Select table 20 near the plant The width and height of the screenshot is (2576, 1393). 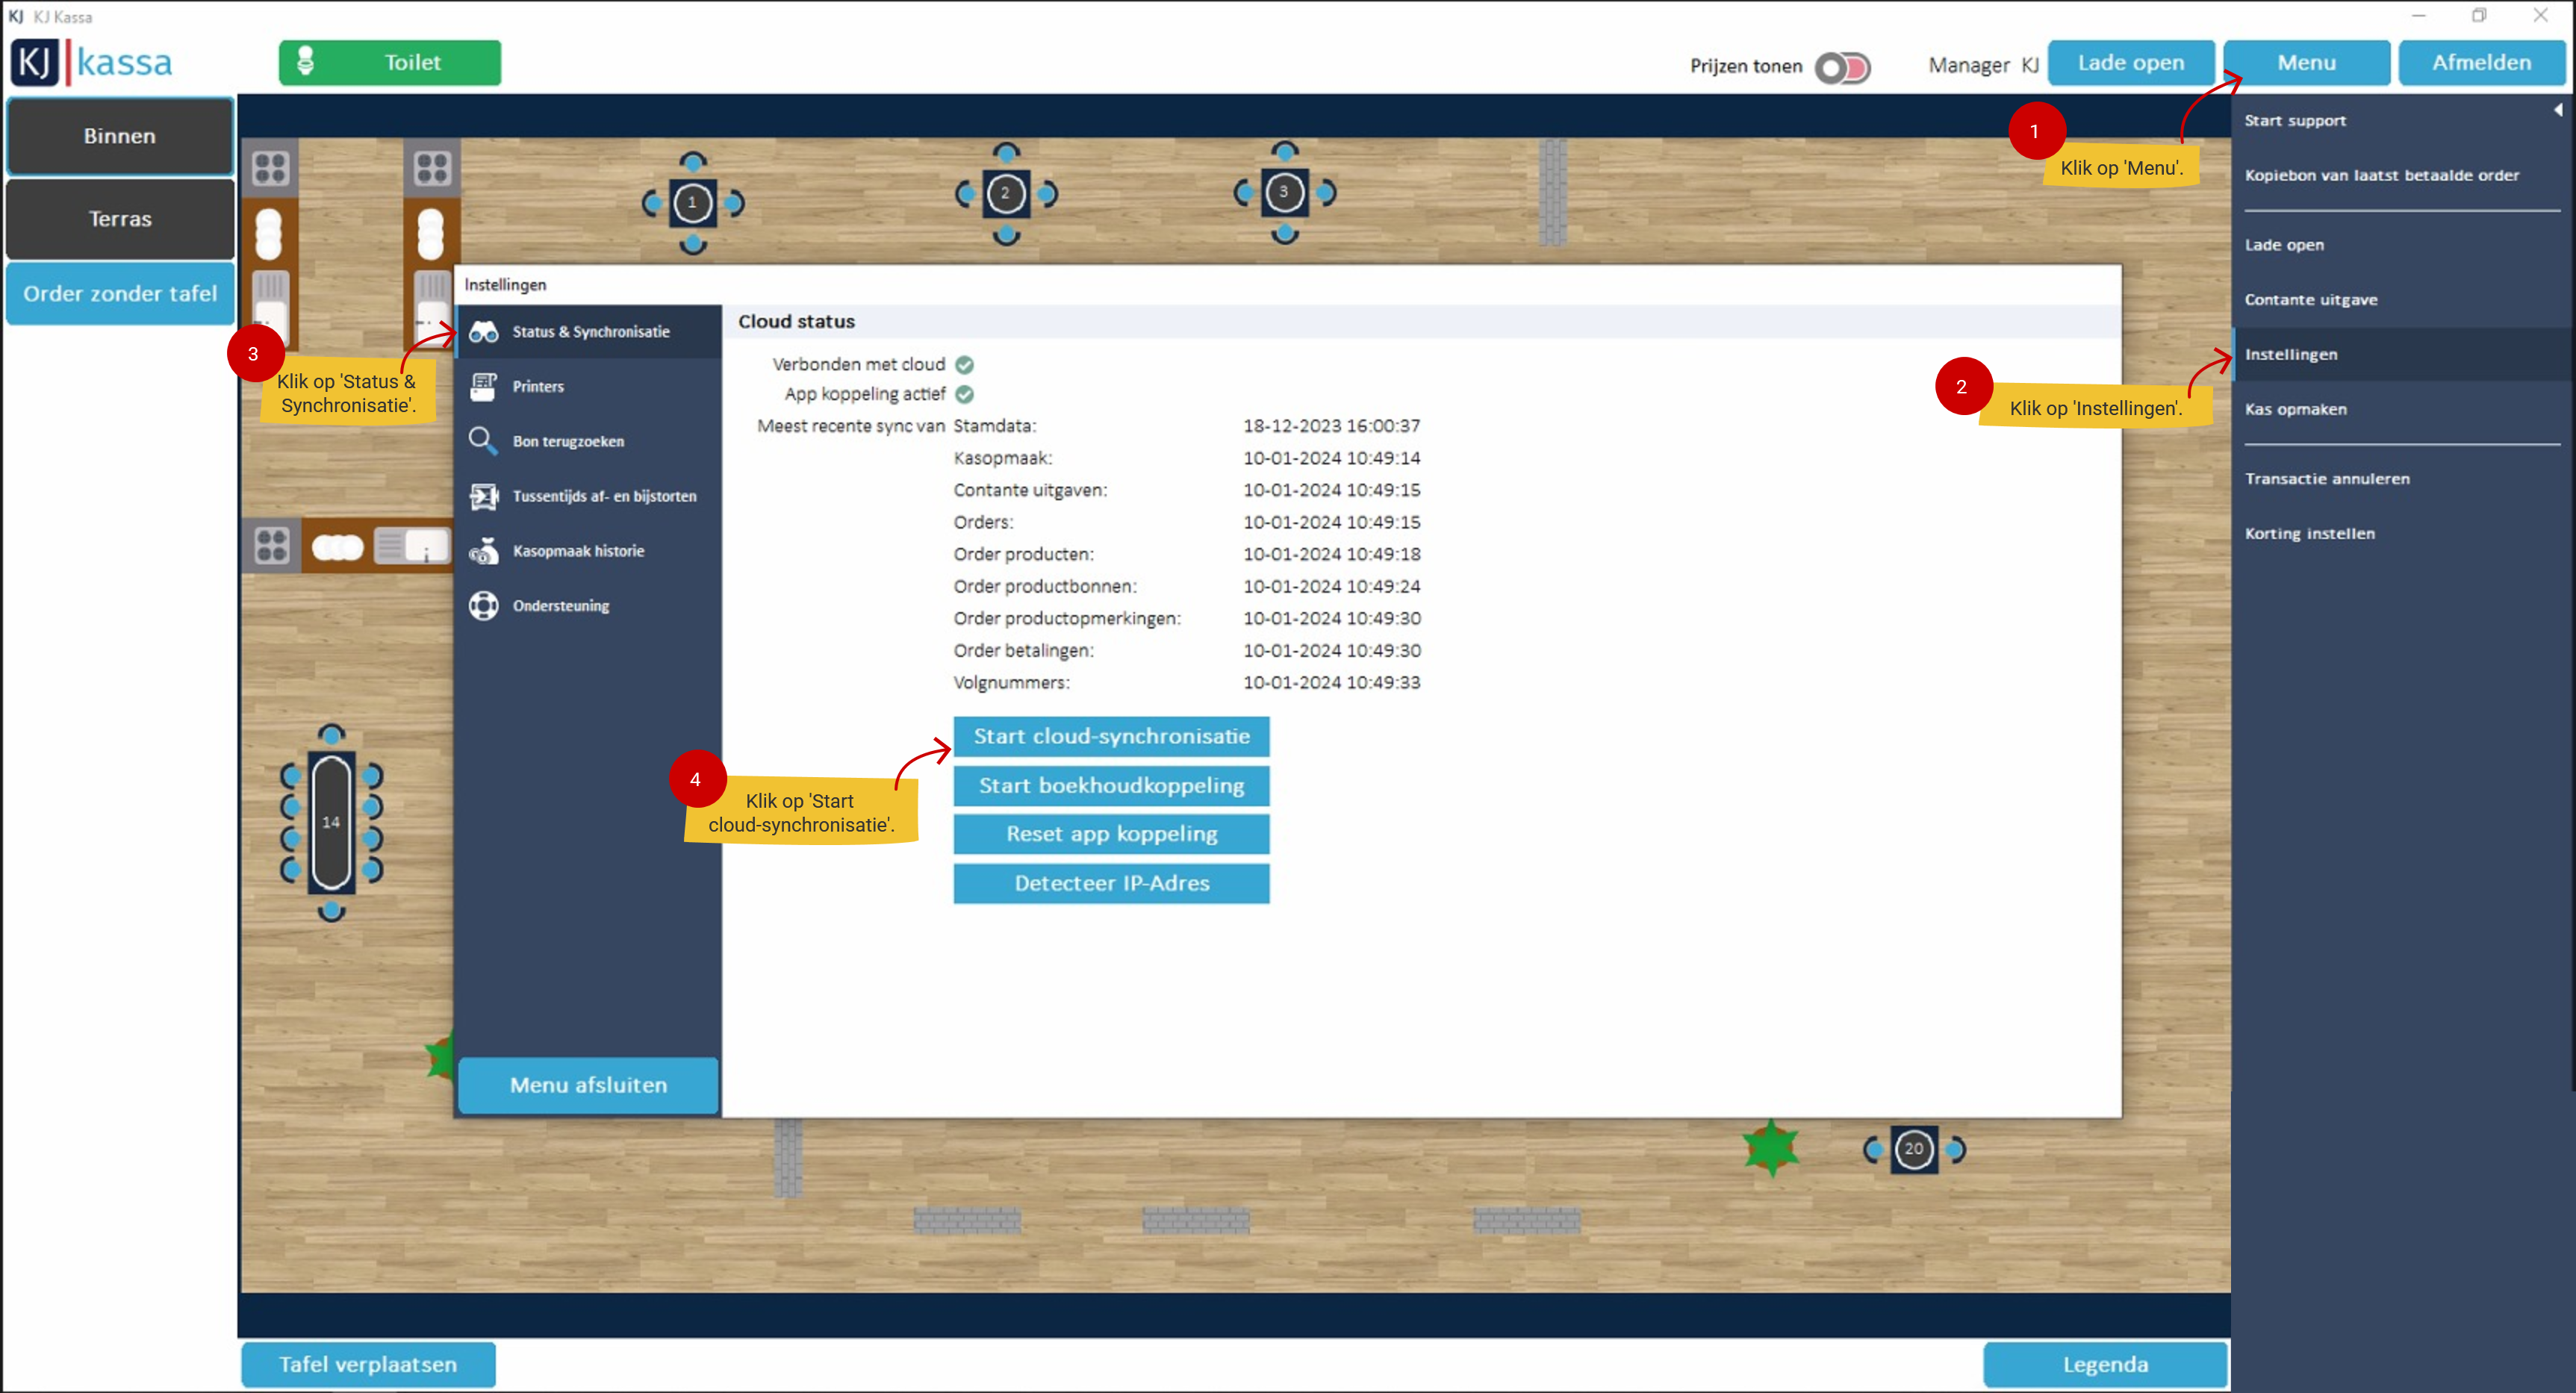coord(1913,1149)
